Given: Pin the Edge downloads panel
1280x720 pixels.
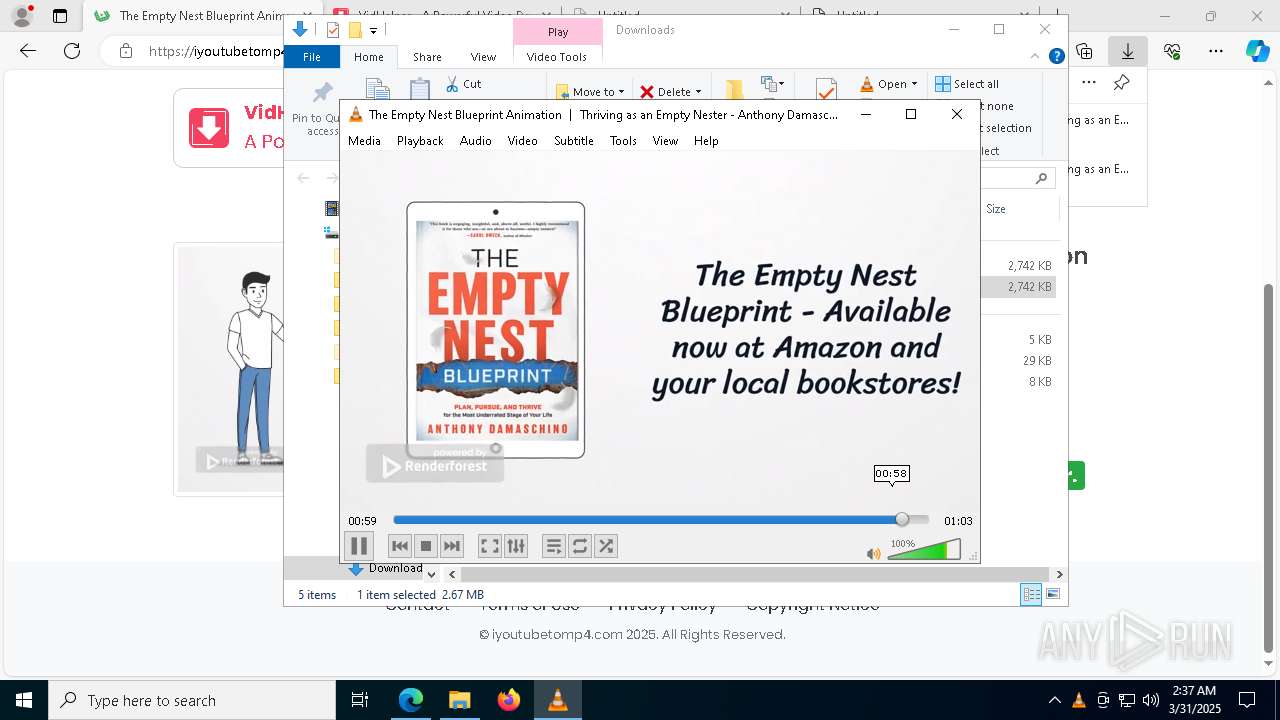Looking at the screenshot, I should 1122,82.
